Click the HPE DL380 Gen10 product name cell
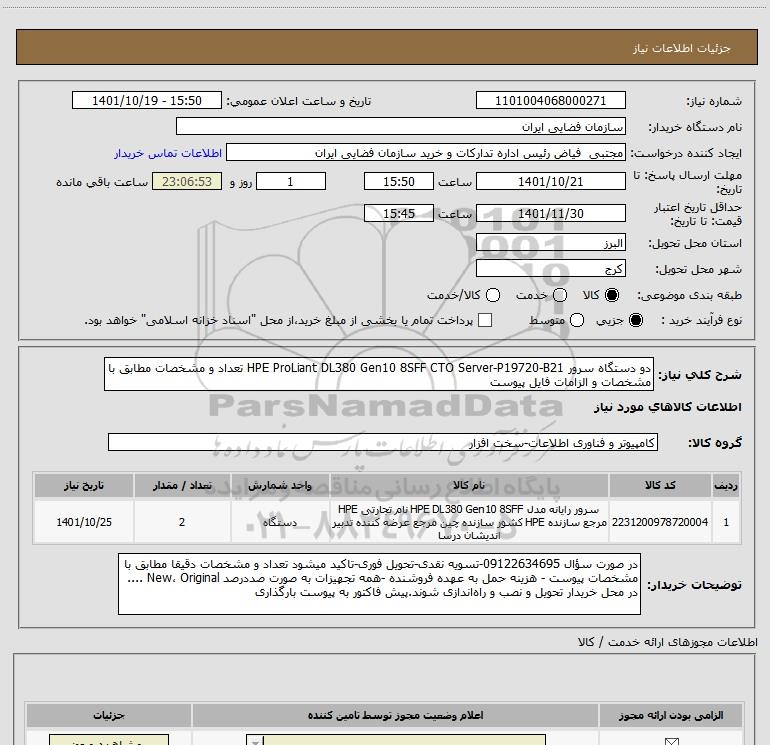 pyautogui.click(x=468, y=522)
